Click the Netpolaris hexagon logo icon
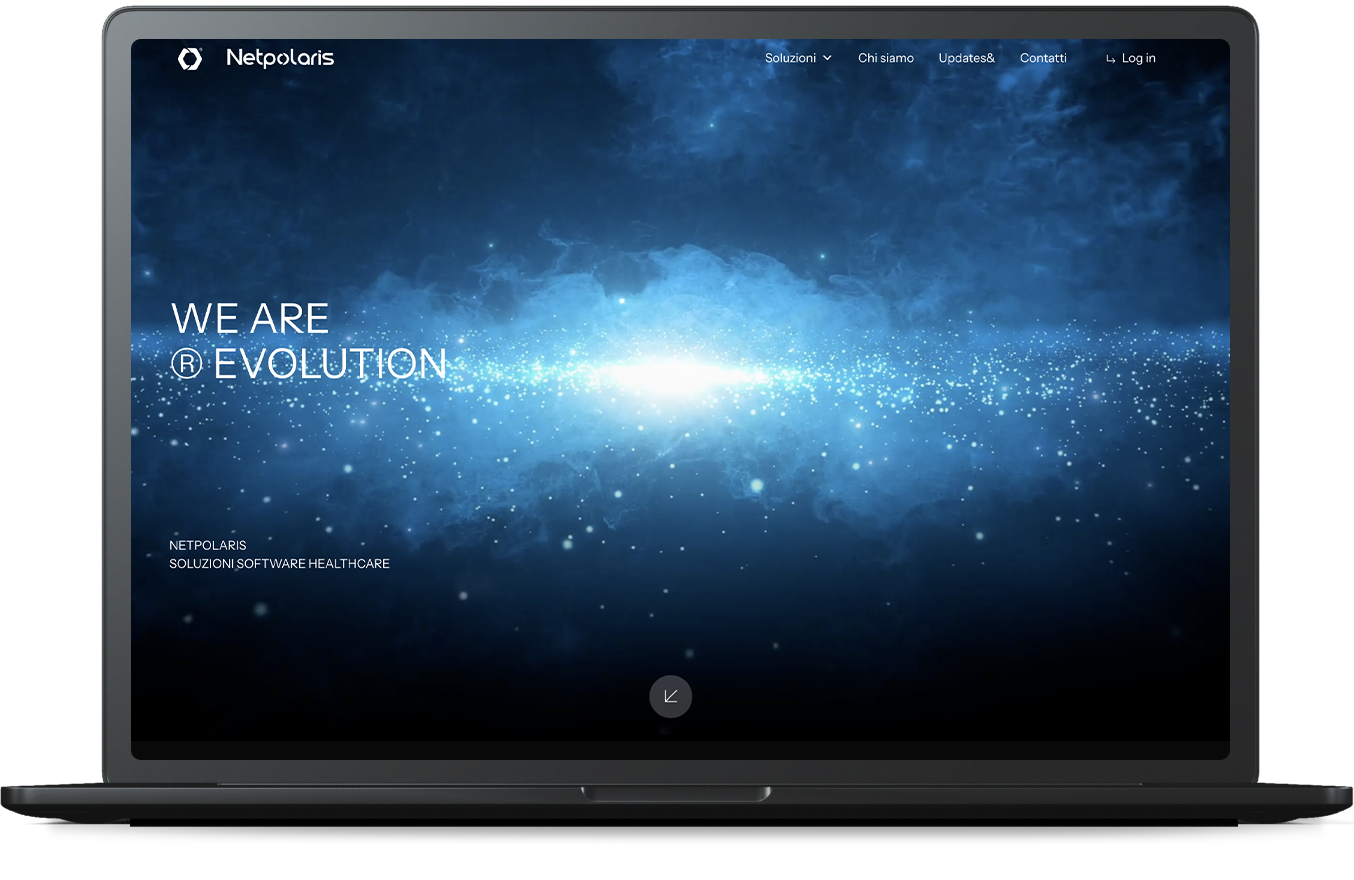 pyautogui.click(x=189, y=59)
